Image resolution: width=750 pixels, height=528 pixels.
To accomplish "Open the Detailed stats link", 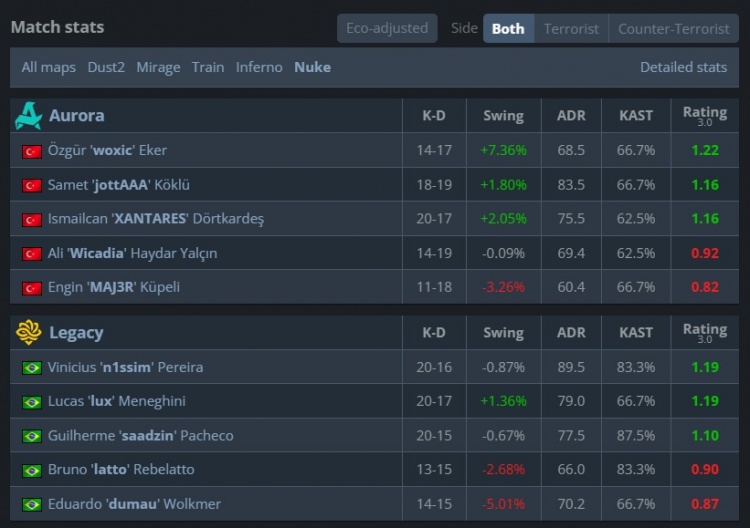I will point(683,67).
